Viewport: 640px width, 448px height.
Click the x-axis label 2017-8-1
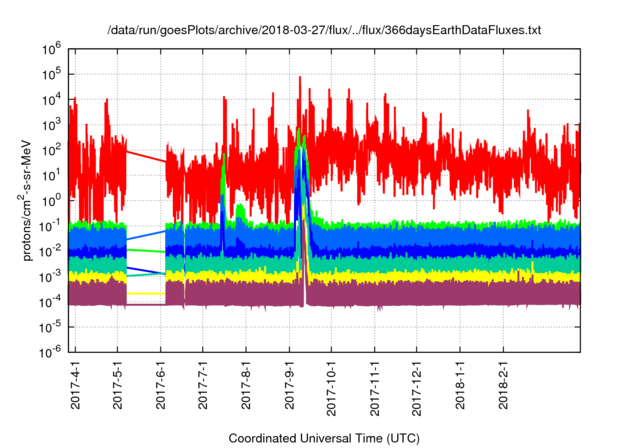[x=246, y=384]
